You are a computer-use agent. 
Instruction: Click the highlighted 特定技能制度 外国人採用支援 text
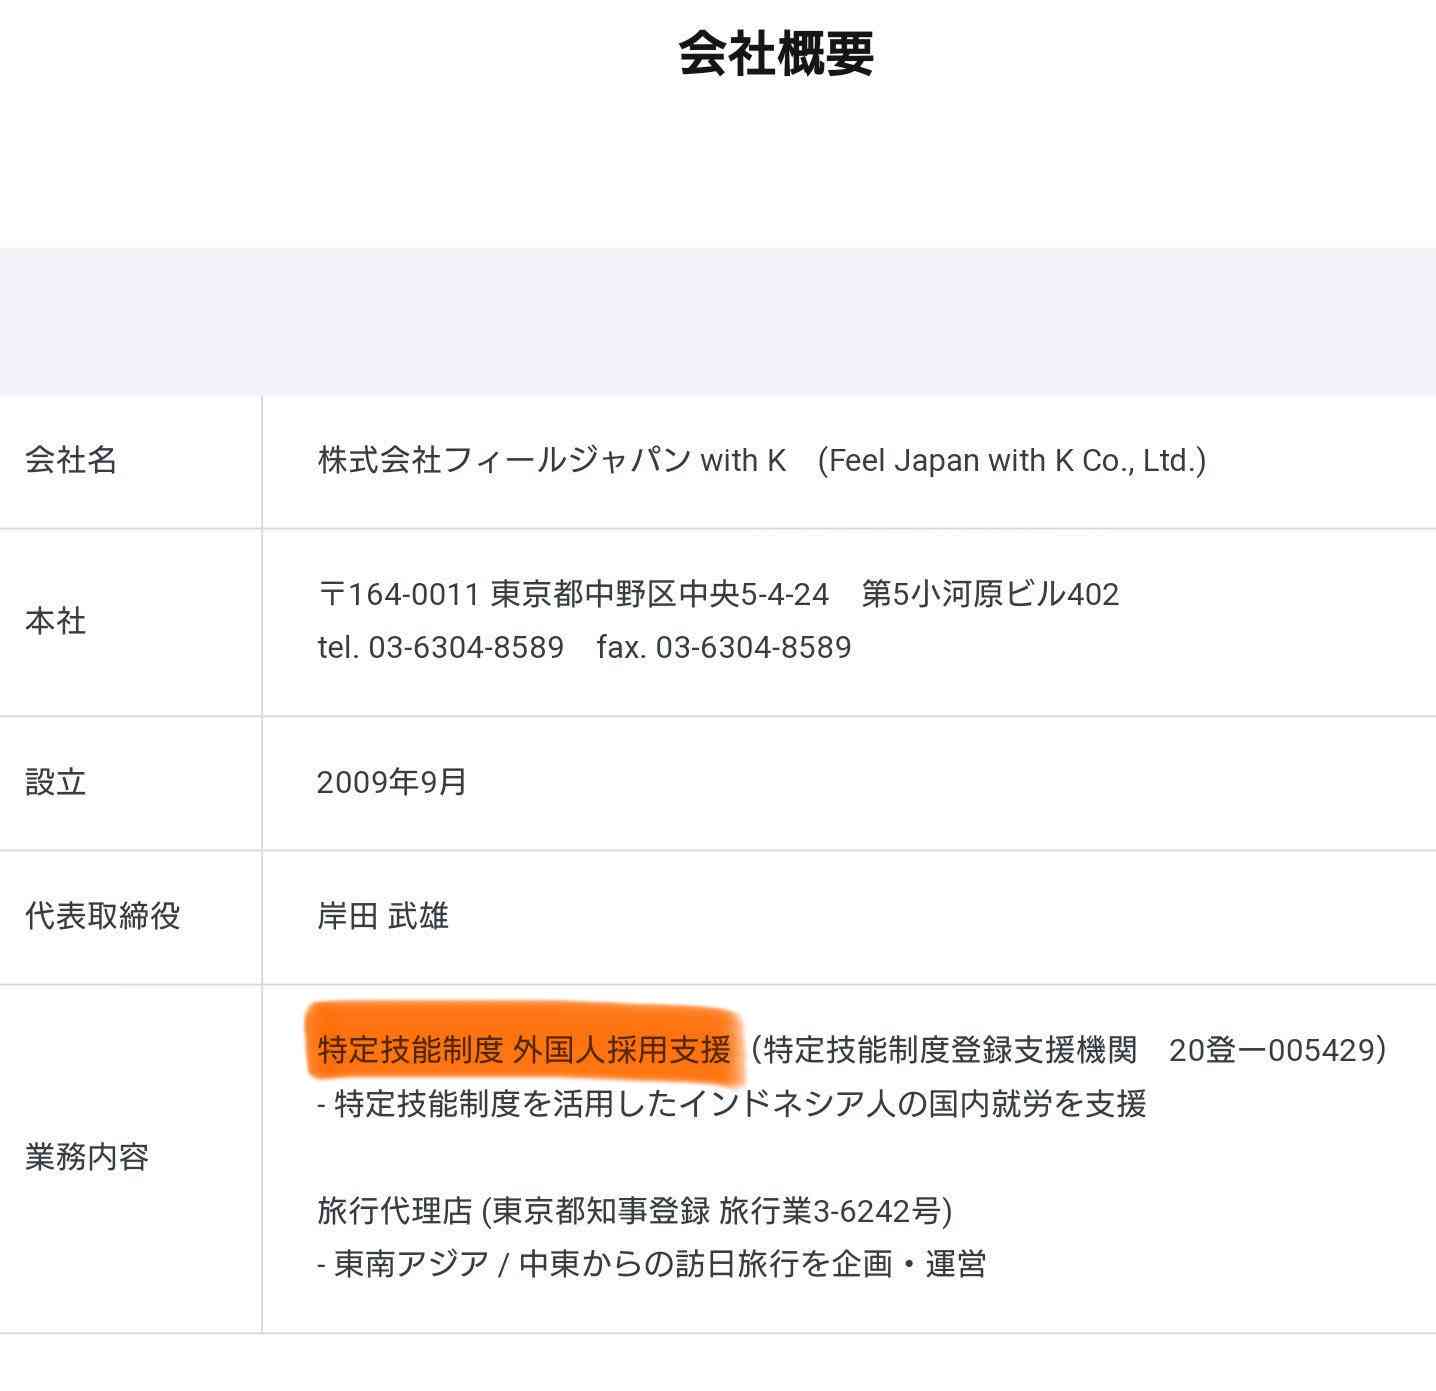[x=524, y=1050]
